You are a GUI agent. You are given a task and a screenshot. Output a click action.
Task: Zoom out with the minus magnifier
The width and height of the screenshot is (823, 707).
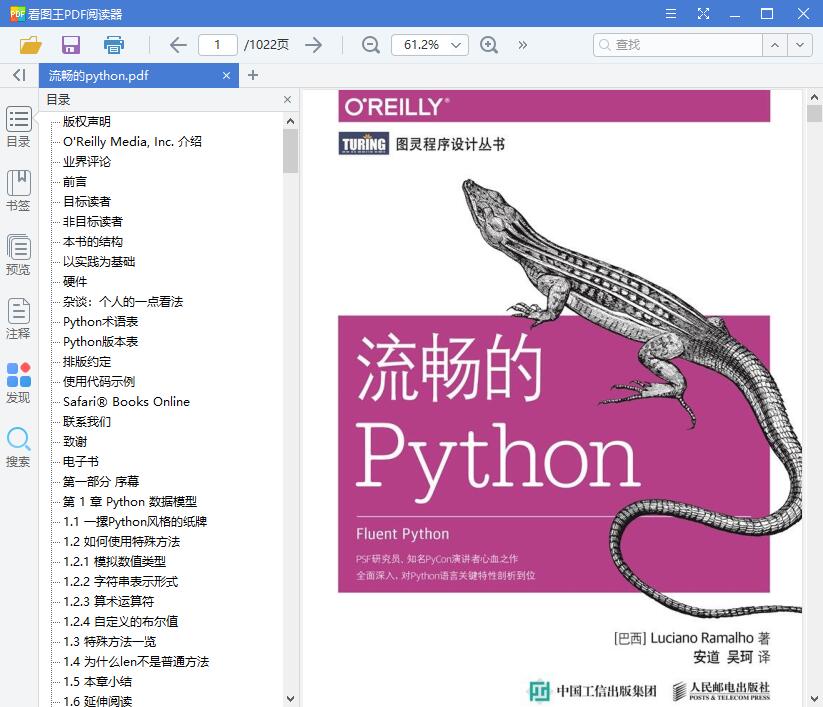tap(371, 45)
